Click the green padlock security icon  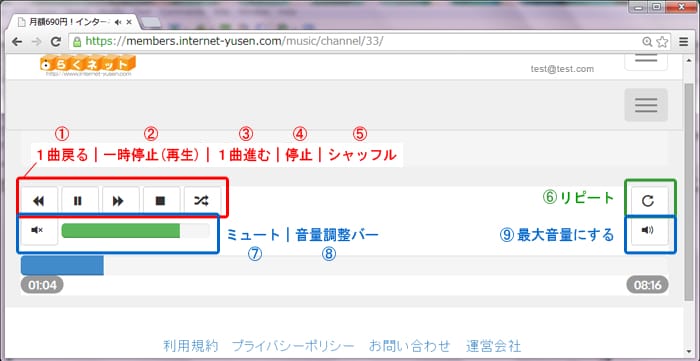coord(77,42)
